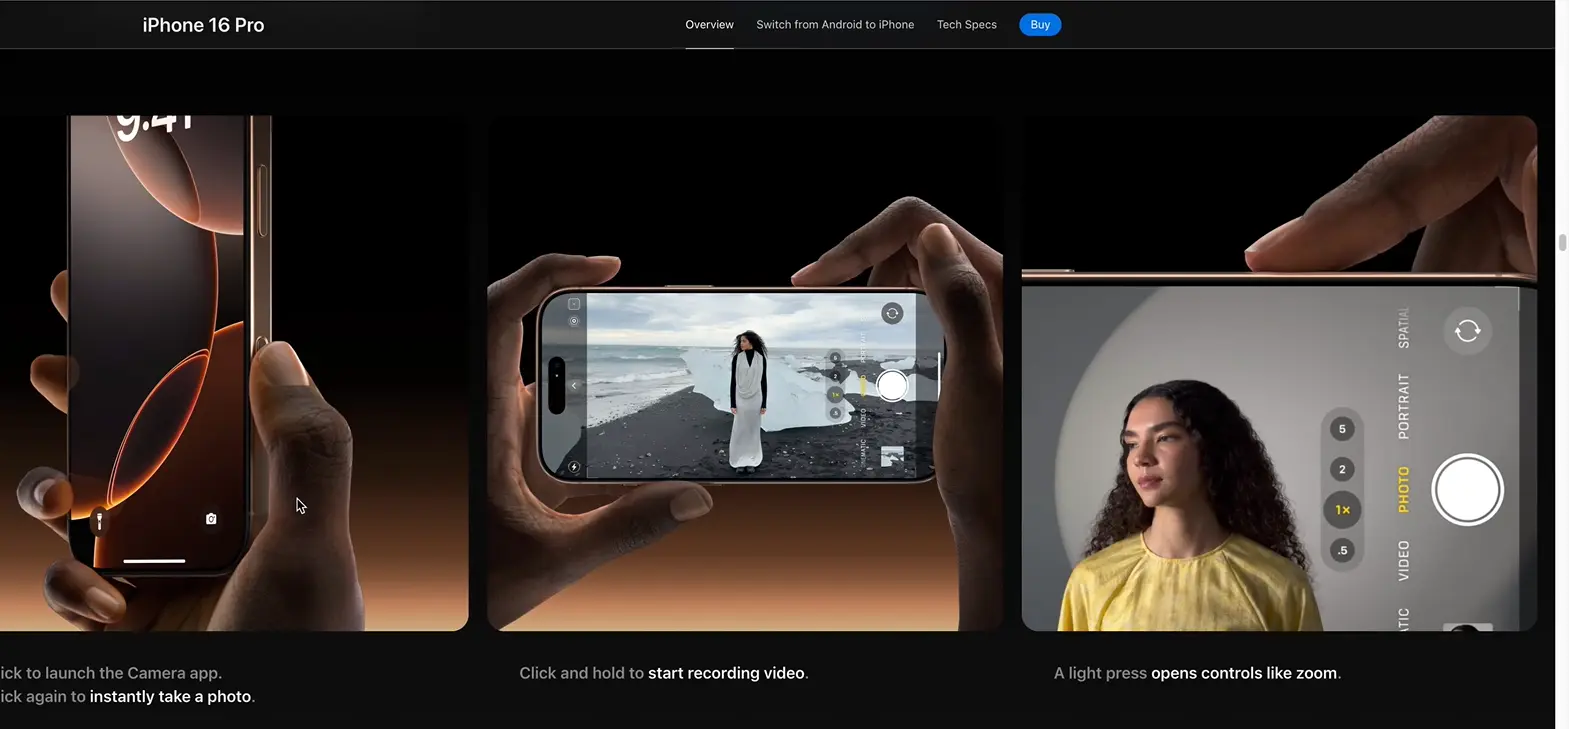Viewport: 1569px width, 729px height.
Task: Click the PORTRAIT mode label
Action: click(x=1403, y=407)
